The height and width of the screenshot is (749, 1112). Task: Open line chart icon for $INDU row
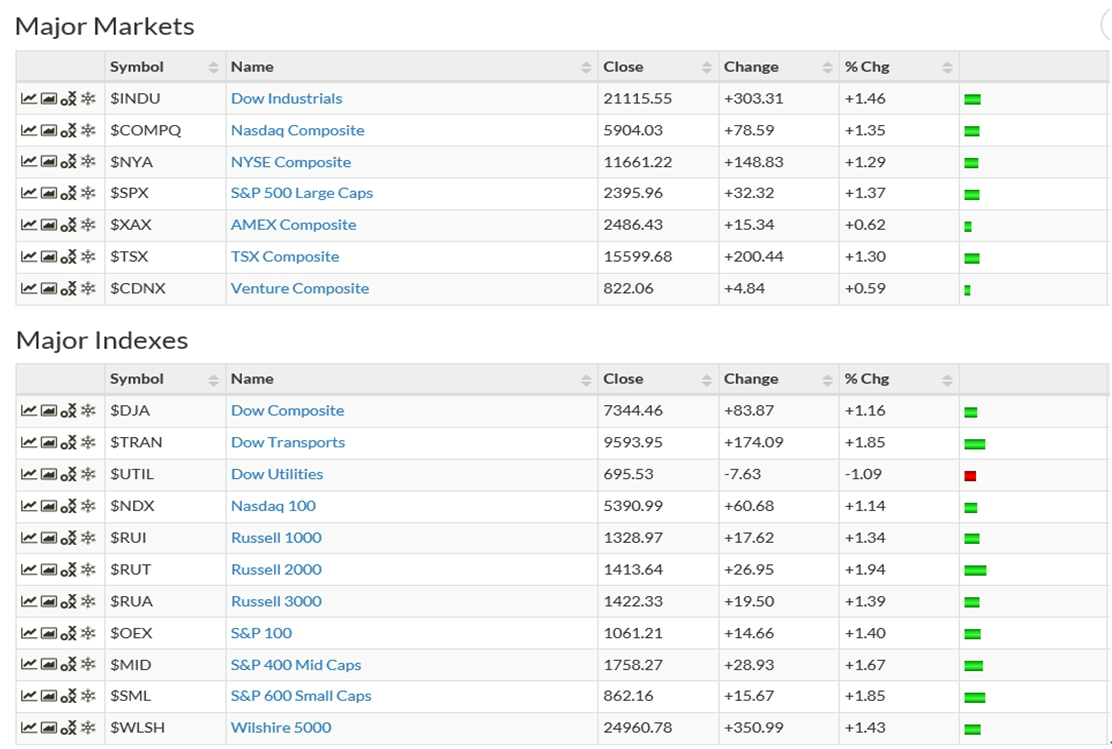[x=29, y=99]
